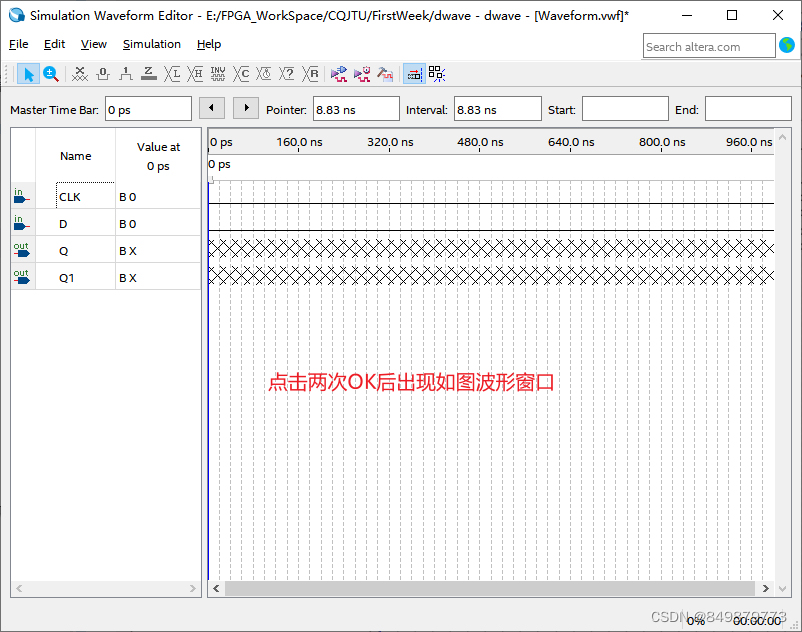Click the Interval value field
Viewport: 802px width, 632px height.
click(x=498, y=109)
